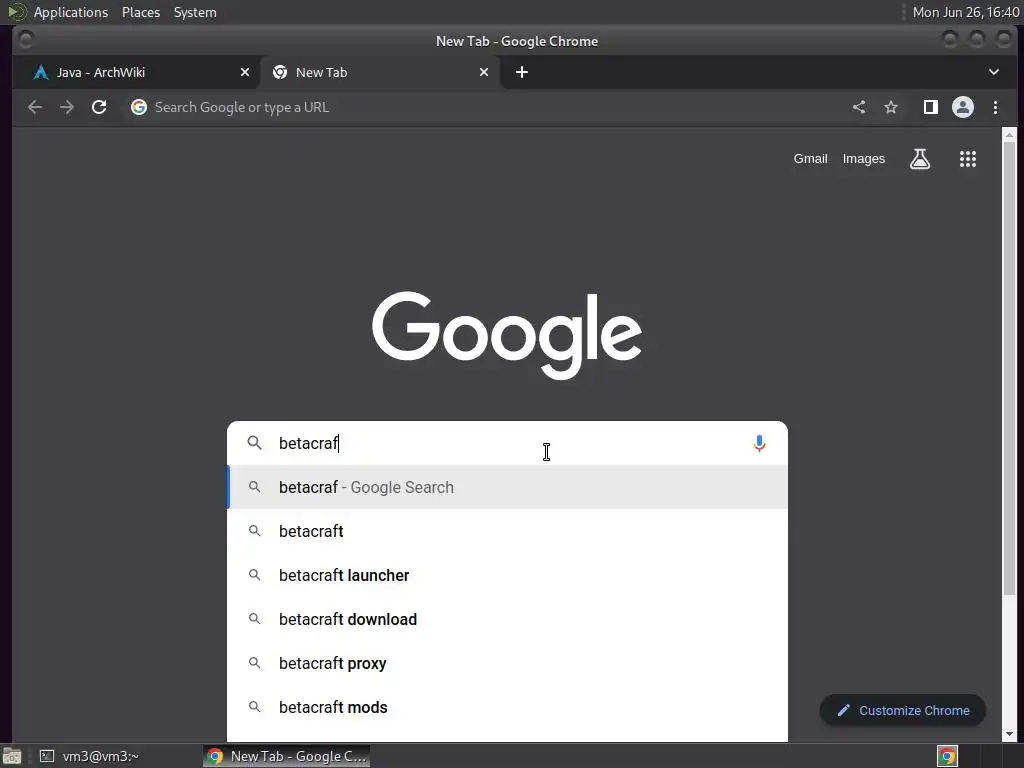Reload the current page
Screen dimensions: 1024x768
(99, 107)
